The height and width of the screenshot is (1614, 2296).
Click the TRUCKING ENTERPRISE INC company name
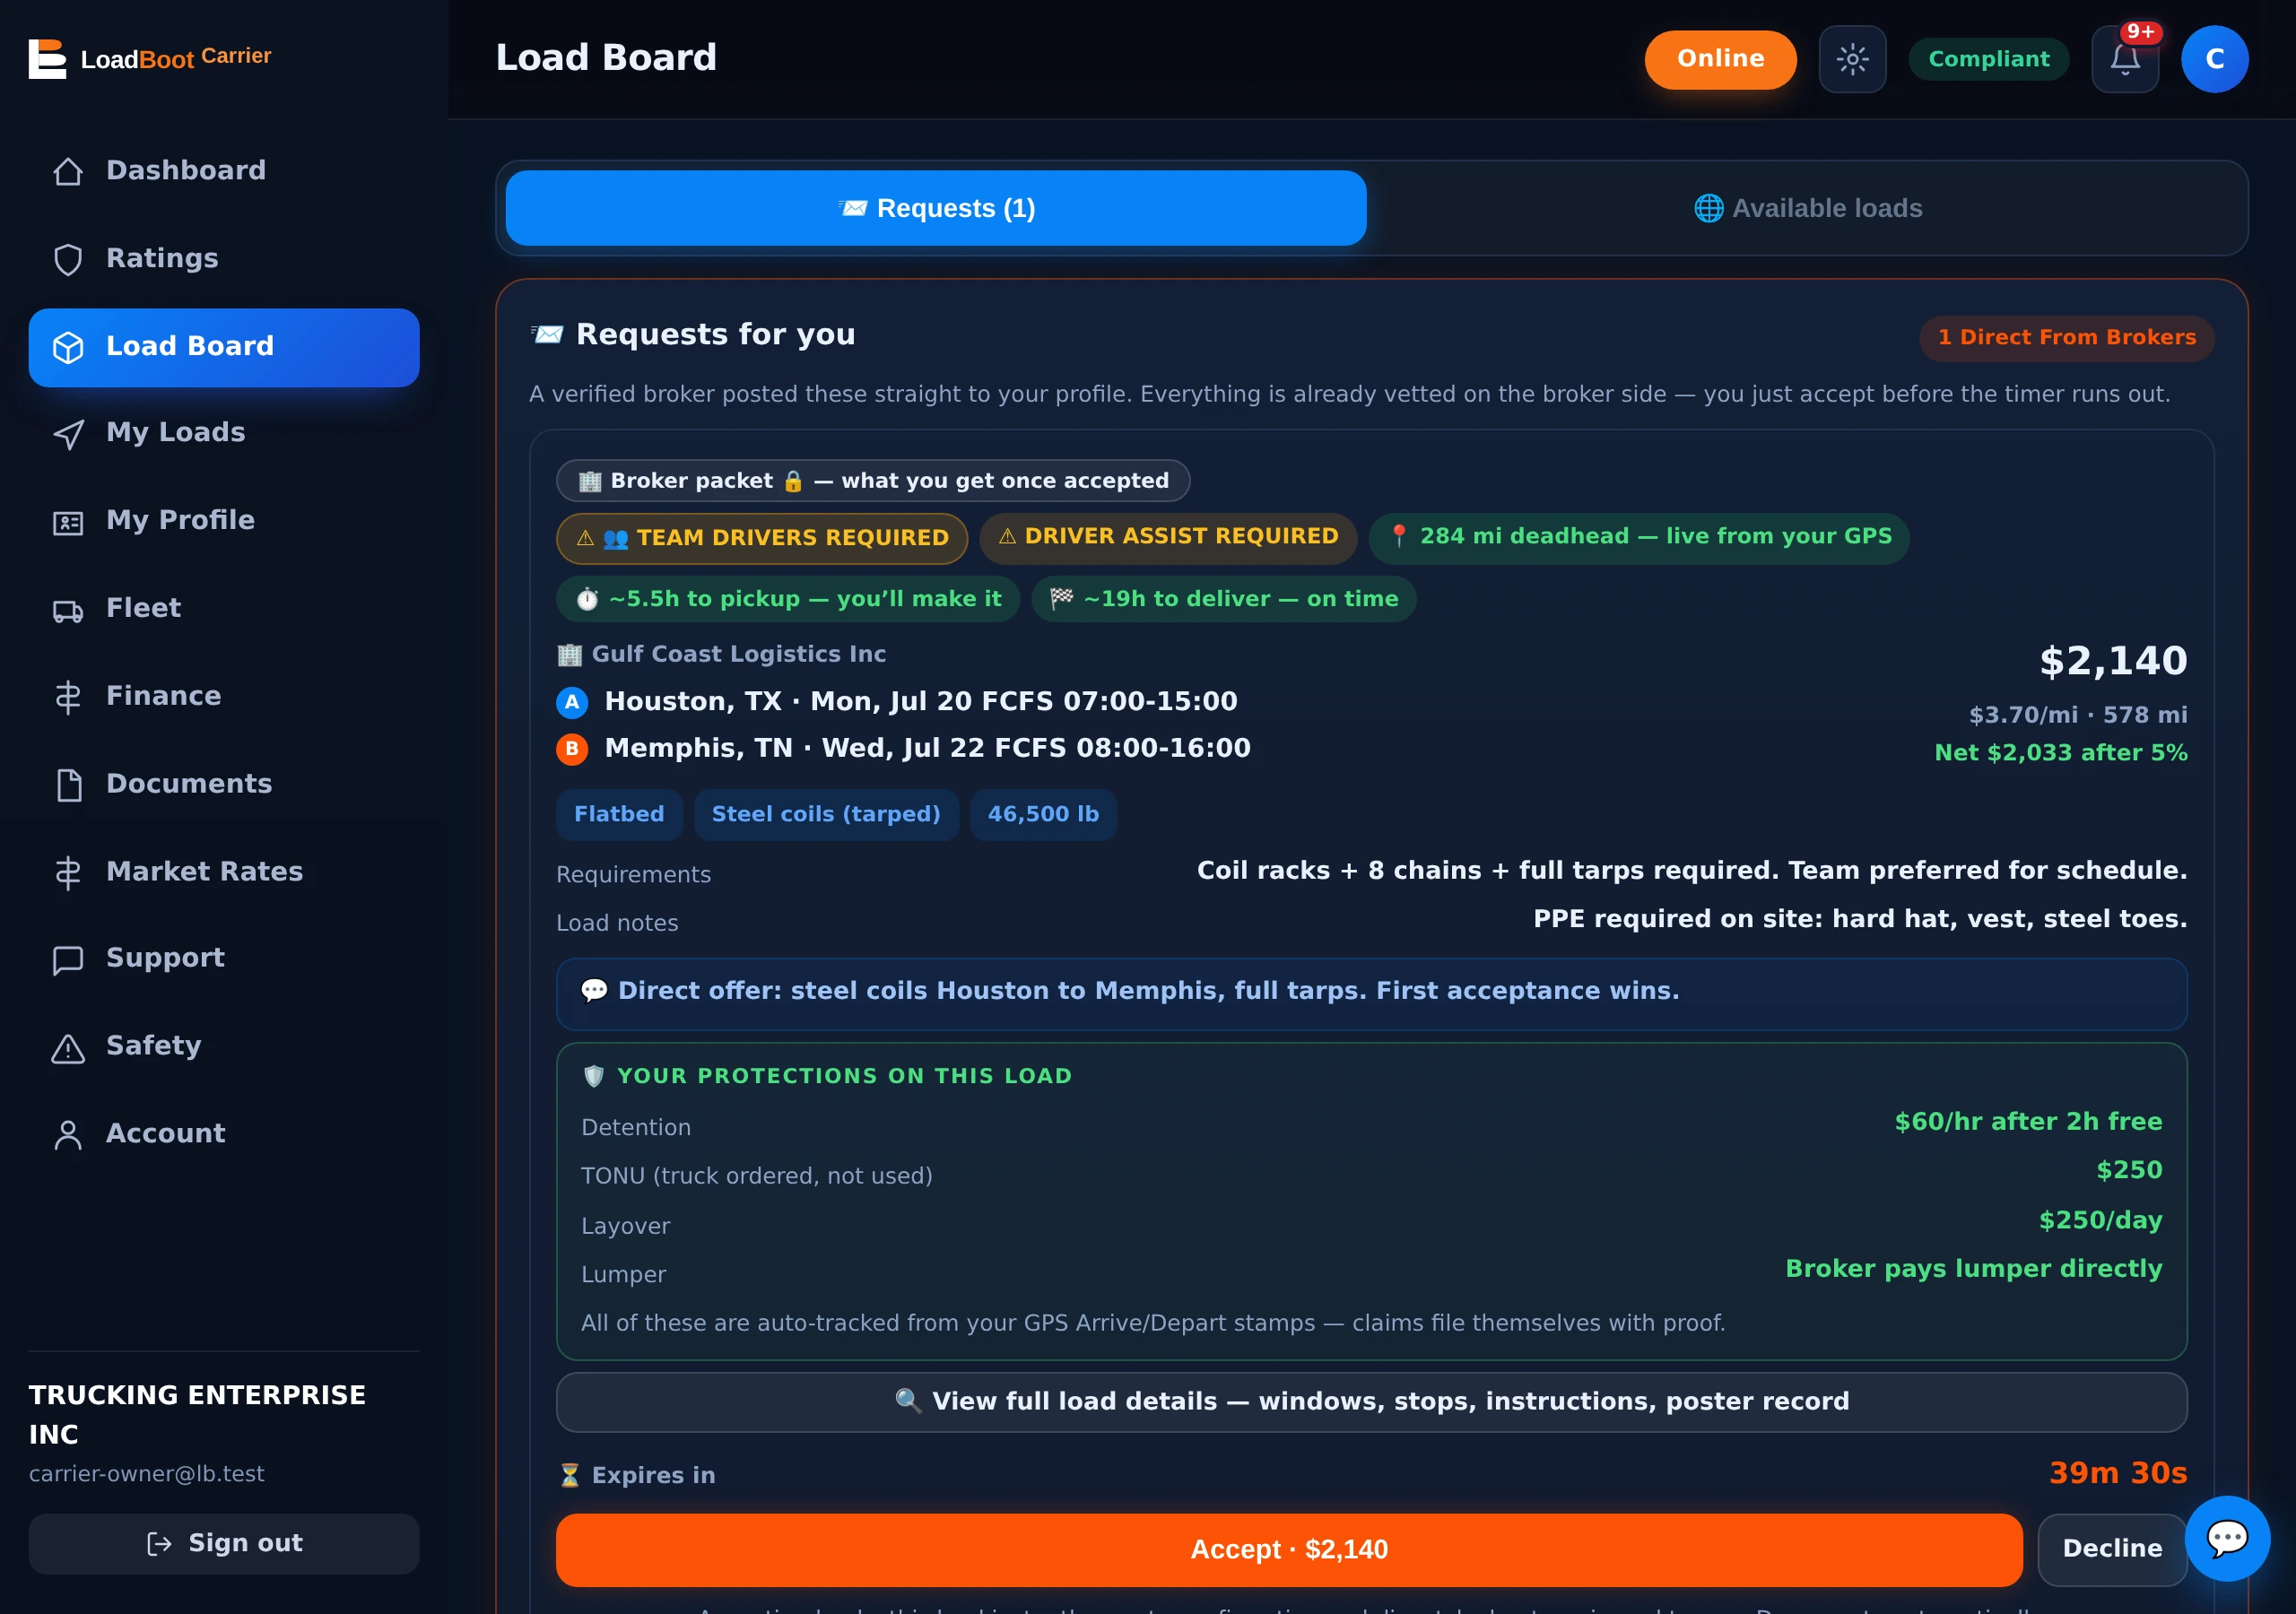tap(198, 1414)
